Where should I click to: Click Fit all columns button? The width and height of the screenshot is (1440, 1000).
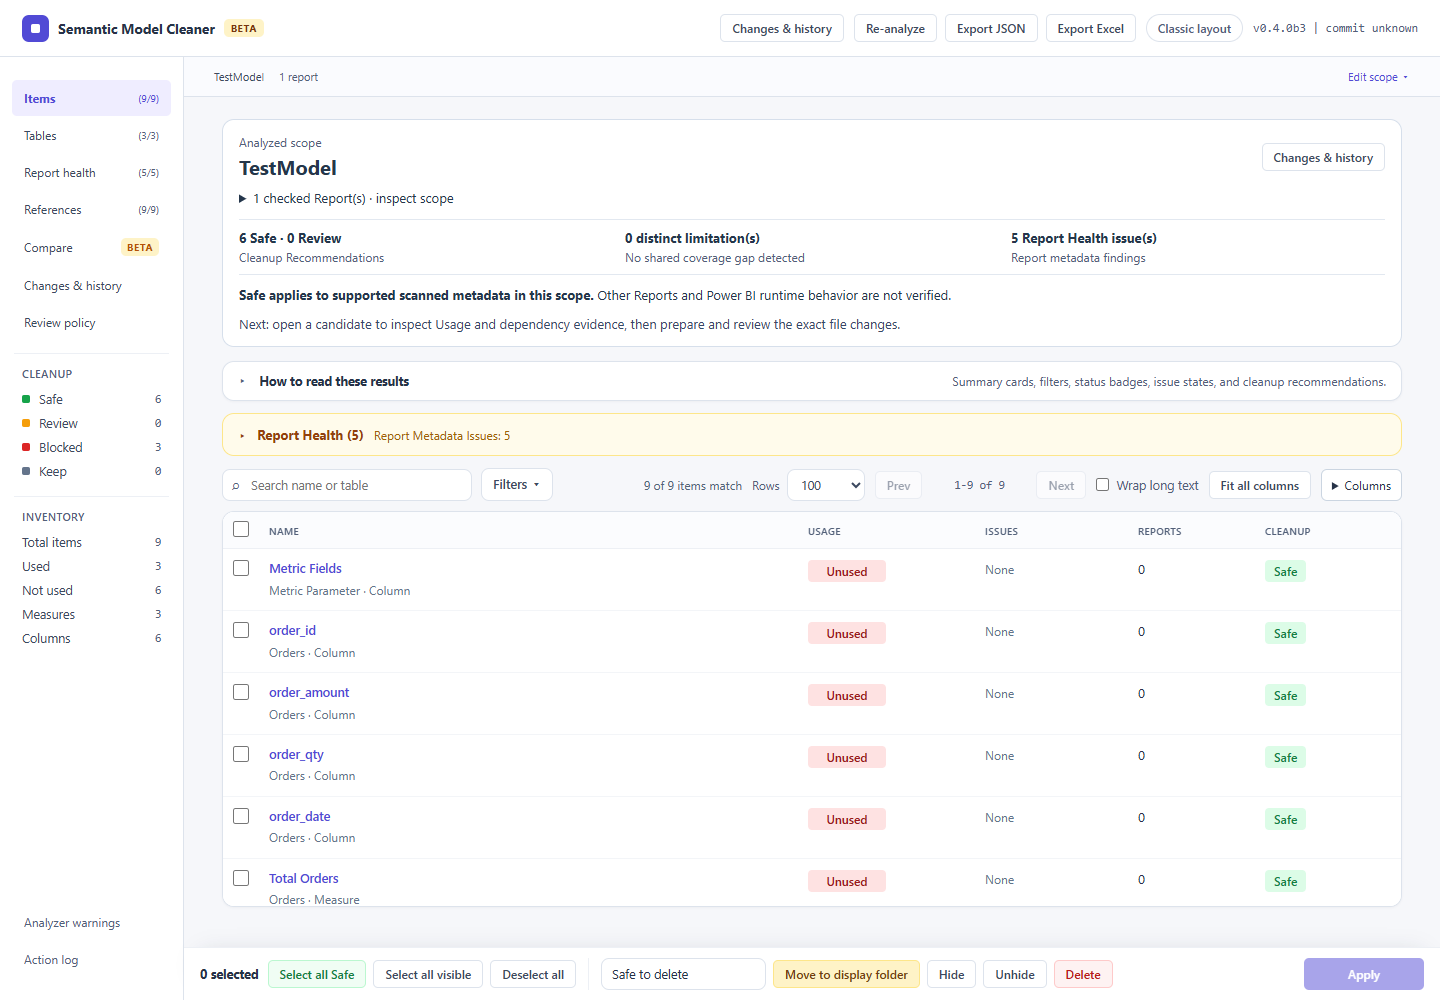[1260, 485]
